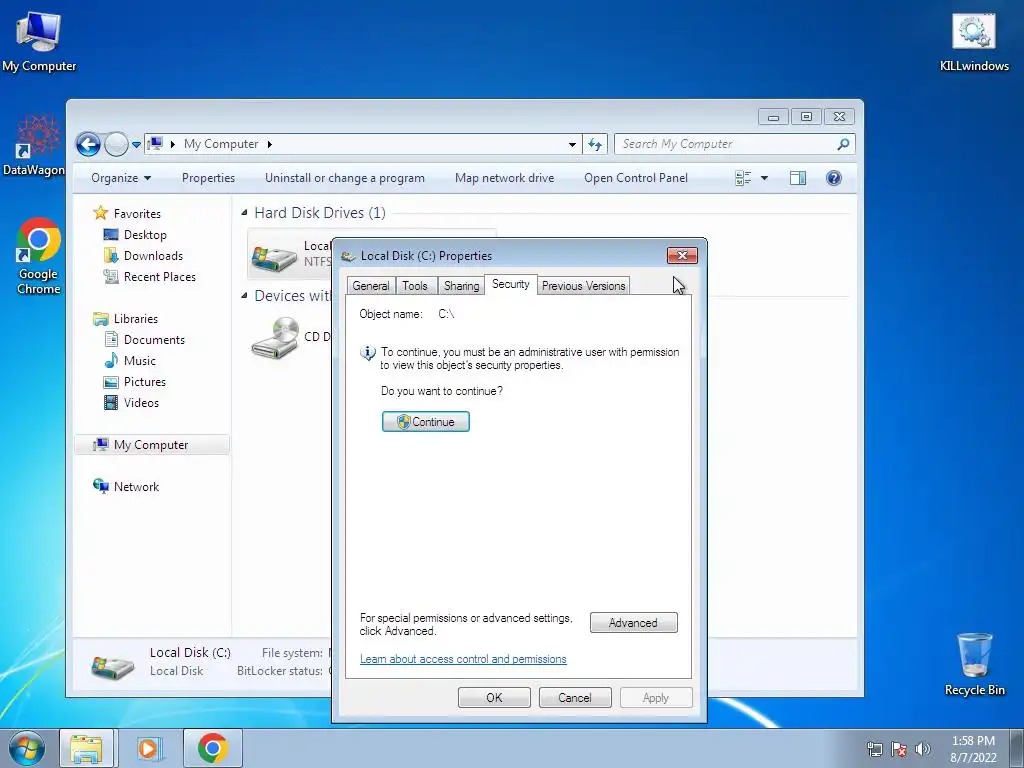The image size is (1024, 768).
Task: Click the Advanced button
Action: coord(633,622)
